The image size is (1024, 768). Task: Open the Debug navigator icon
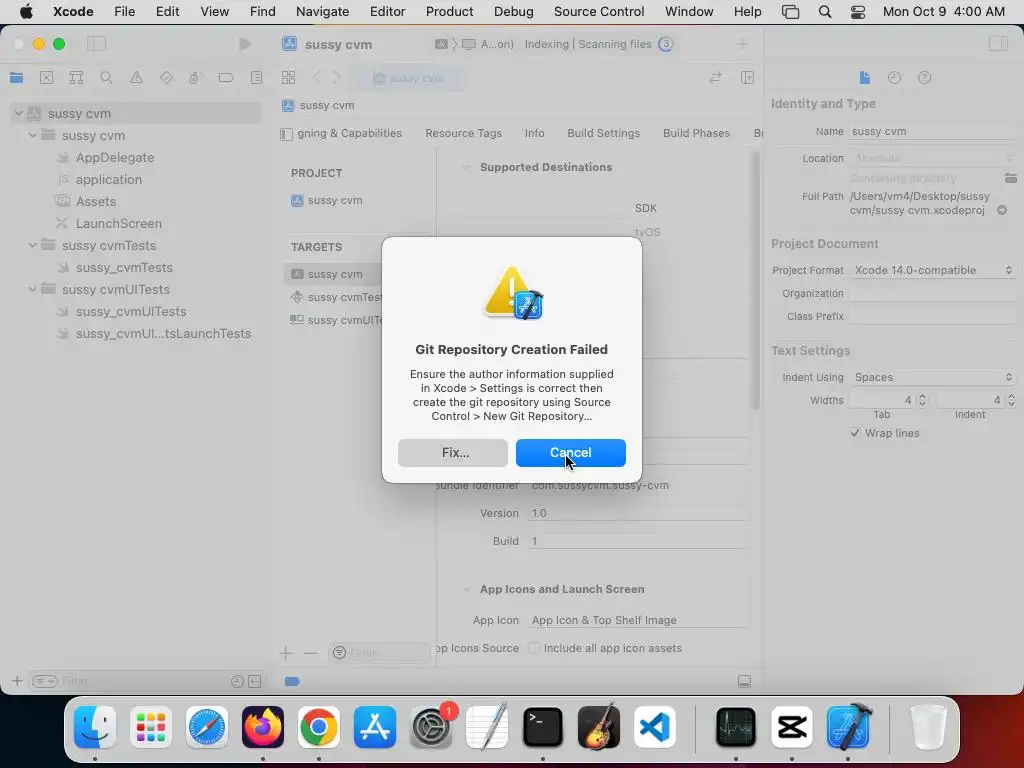point(195,78)
